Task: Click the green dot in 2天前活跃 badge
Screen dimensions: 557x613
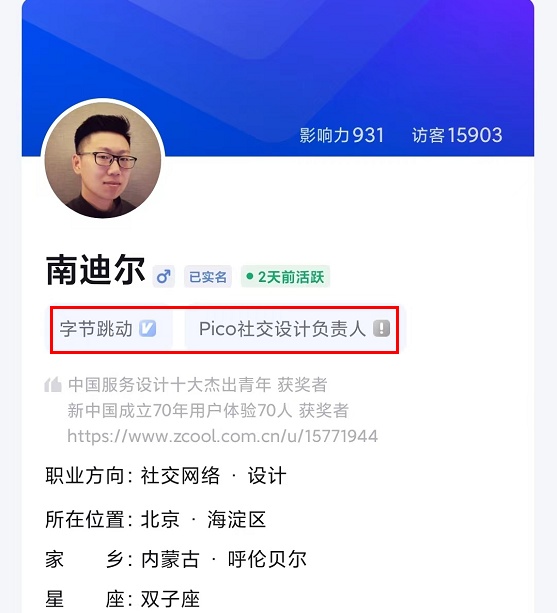Action: [249, 277]
